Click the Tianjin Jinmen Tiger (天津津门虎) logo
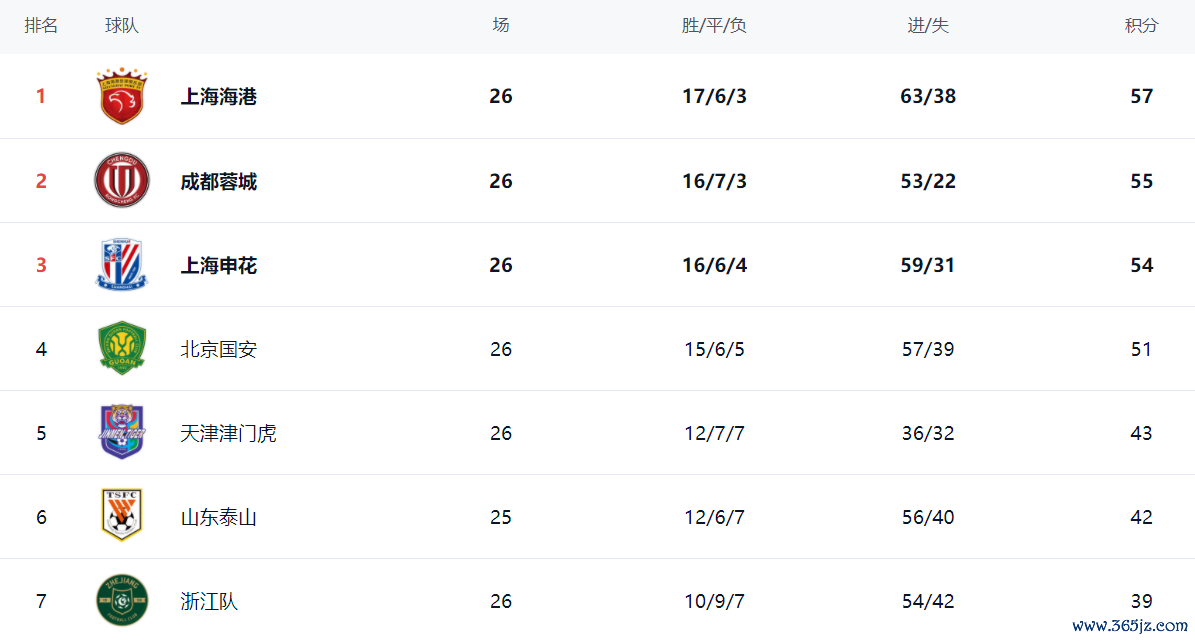 click(x=122, y=433)
